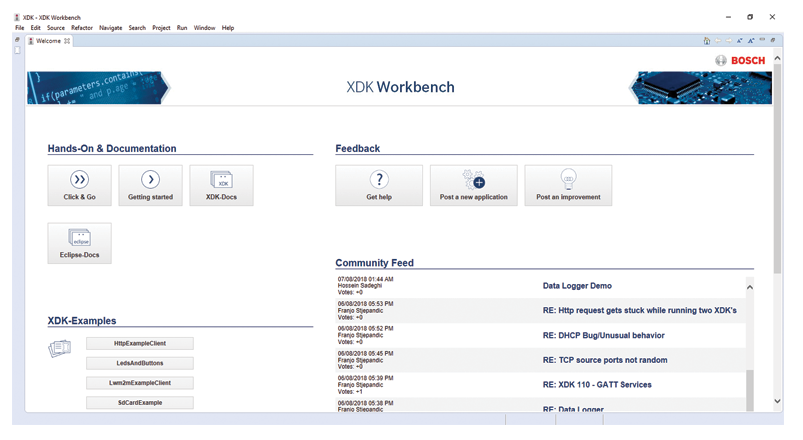This screenshot has height=440, width=803.
Task: Open the Eclipse-Docs tile
Action: [x=79, y=243]
